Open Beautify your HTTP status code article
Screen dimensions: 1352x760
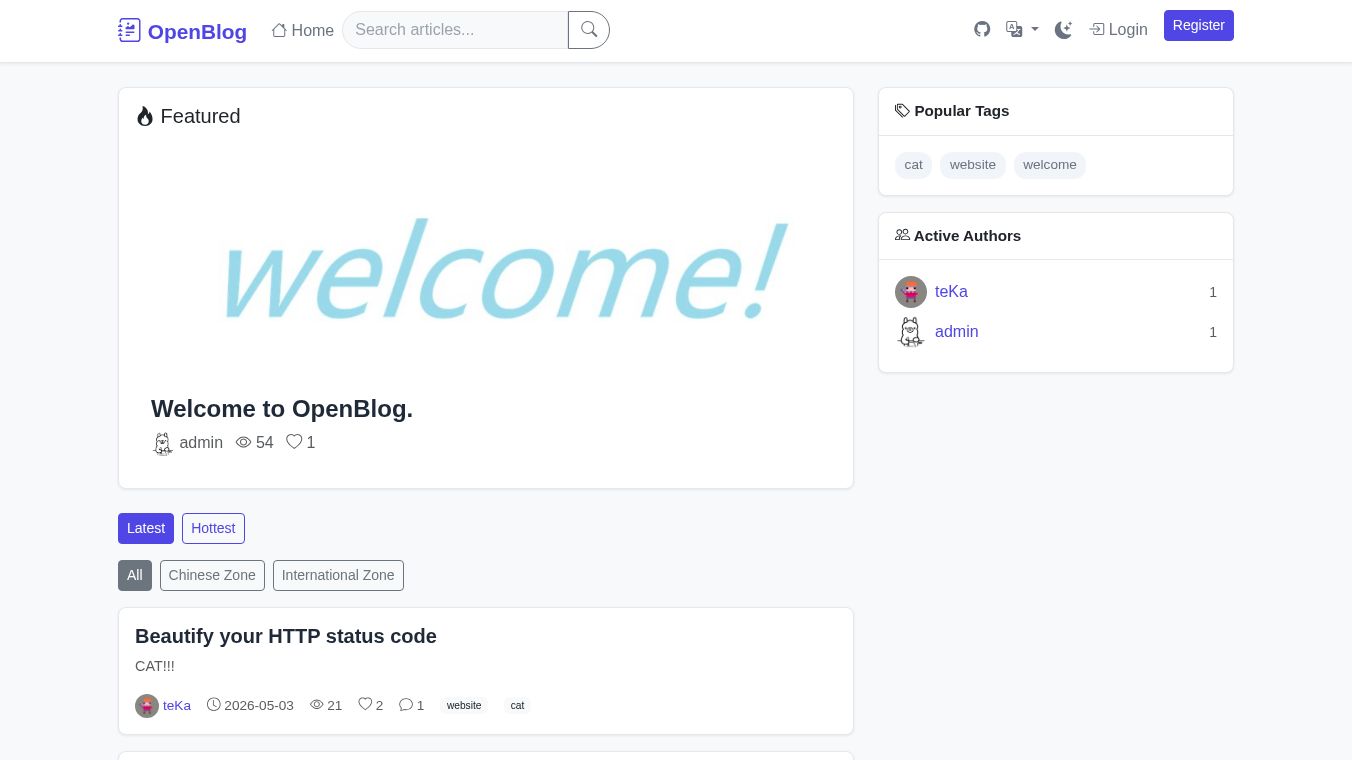286,636
